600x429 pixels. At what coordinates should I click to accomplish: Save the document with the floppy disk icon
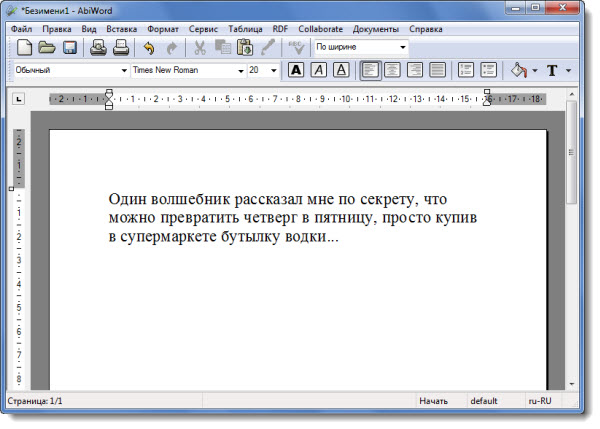click(70, 48)
